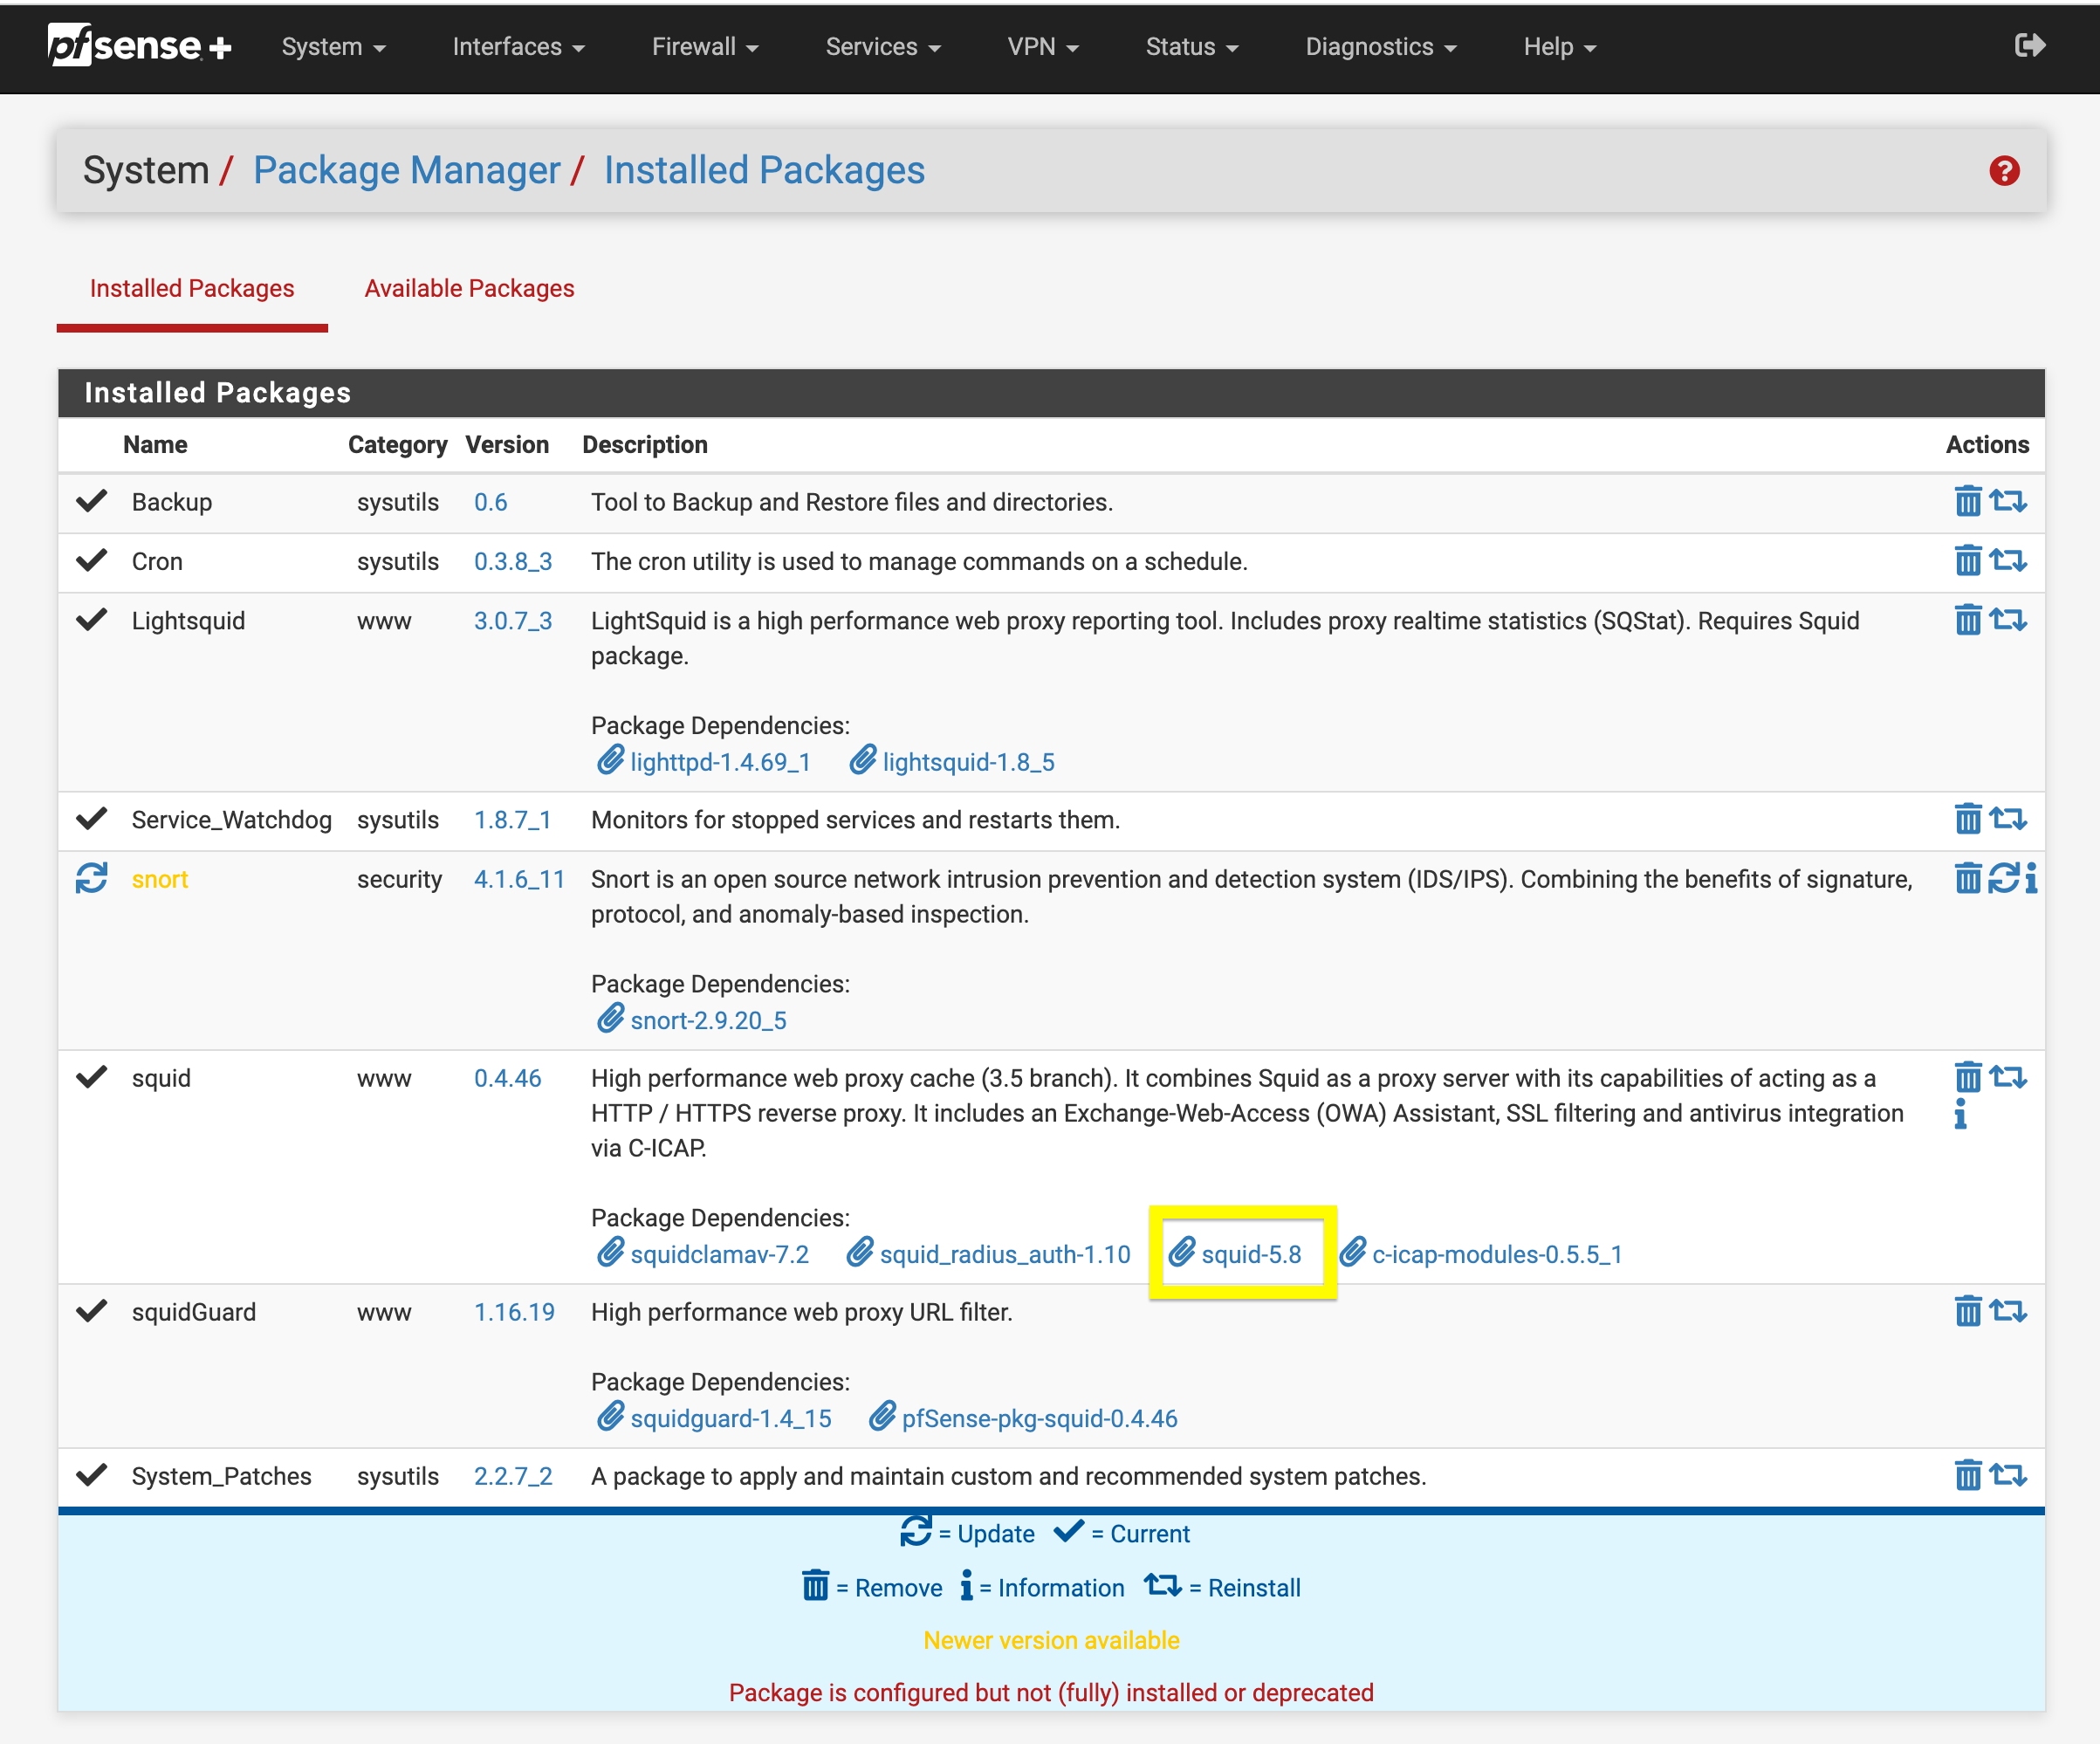
Task: Click the logout icon in the top bar
Action: (2029, 46)
